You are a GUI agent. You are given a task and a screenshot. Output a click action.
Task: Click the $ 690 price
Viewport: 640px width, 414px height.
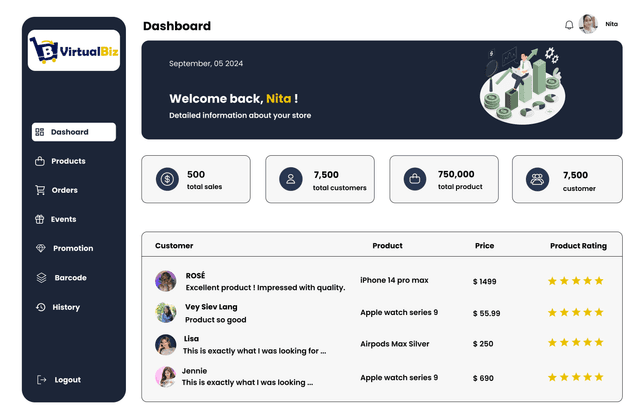[x=483, y=378]
